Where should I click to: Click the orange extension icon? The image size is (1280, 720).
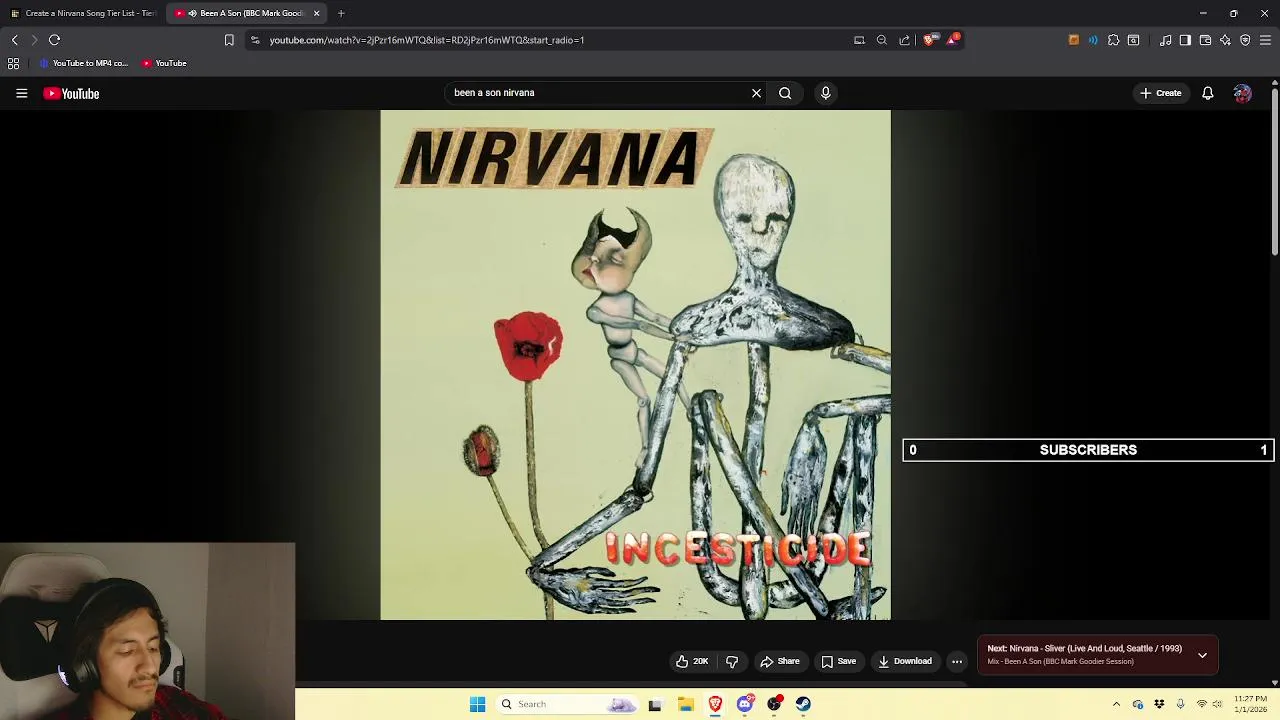tap(1074, 40)
